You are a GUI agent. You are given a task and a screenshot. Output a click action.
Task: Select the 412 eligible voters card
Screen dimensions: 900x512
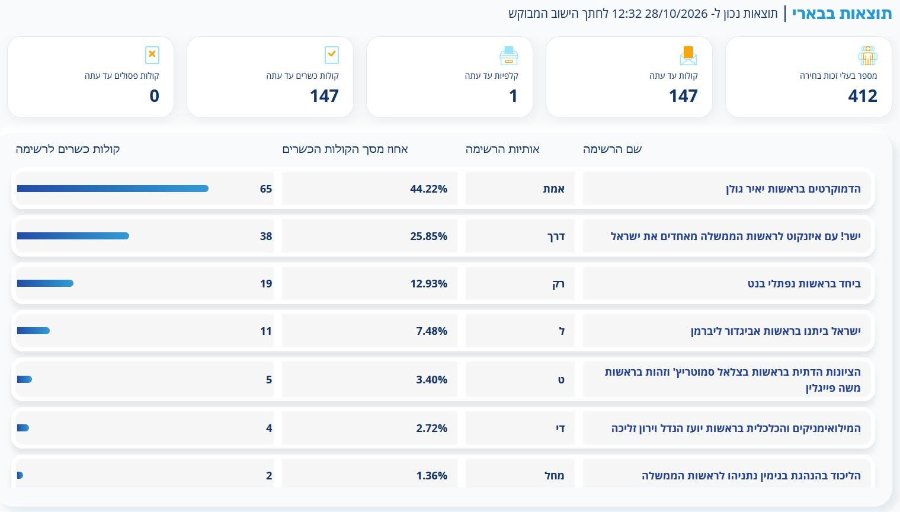click(x=808, y=77)
